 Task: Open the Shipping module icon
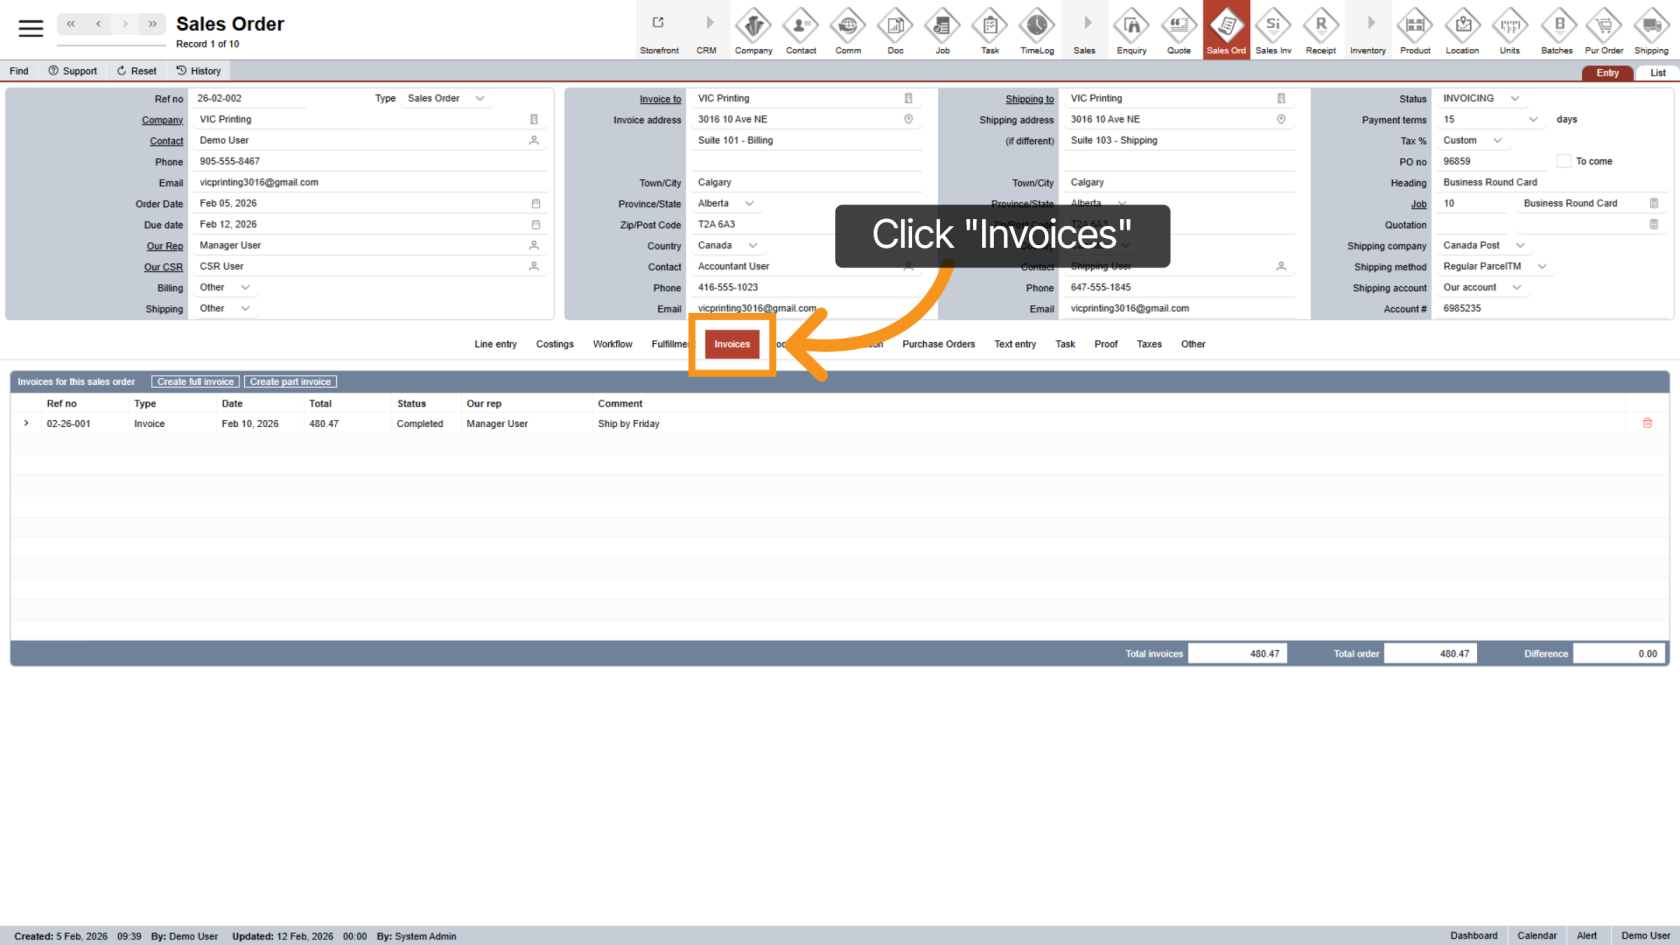(1651, 30)
